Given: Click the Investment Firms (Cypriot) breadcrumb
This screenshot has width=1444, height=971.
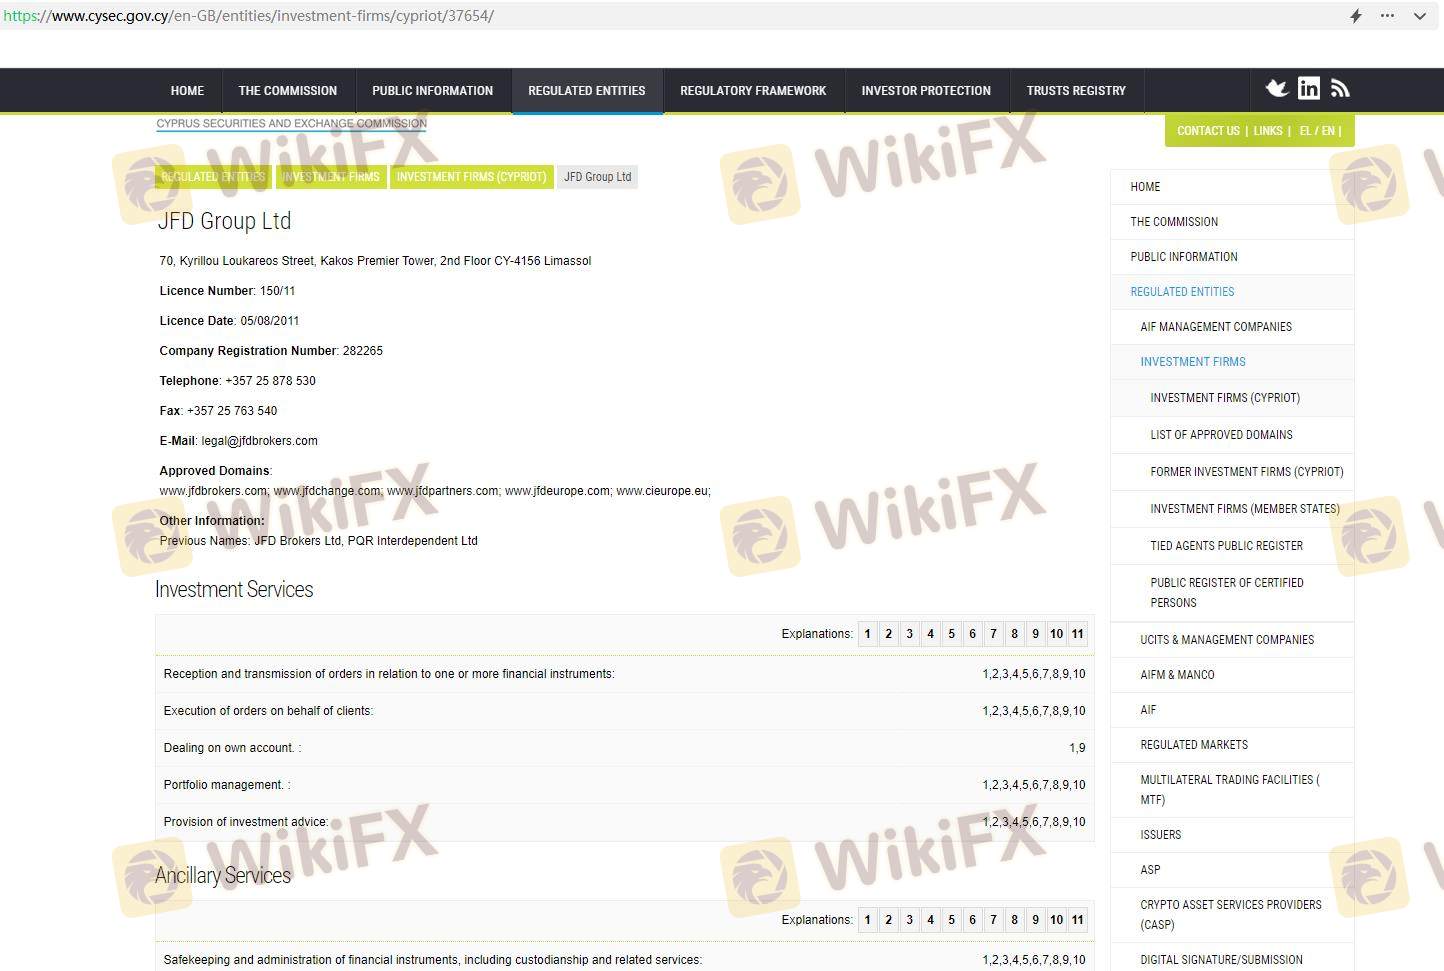Looking at the screenshot, I should click(471, 177).
